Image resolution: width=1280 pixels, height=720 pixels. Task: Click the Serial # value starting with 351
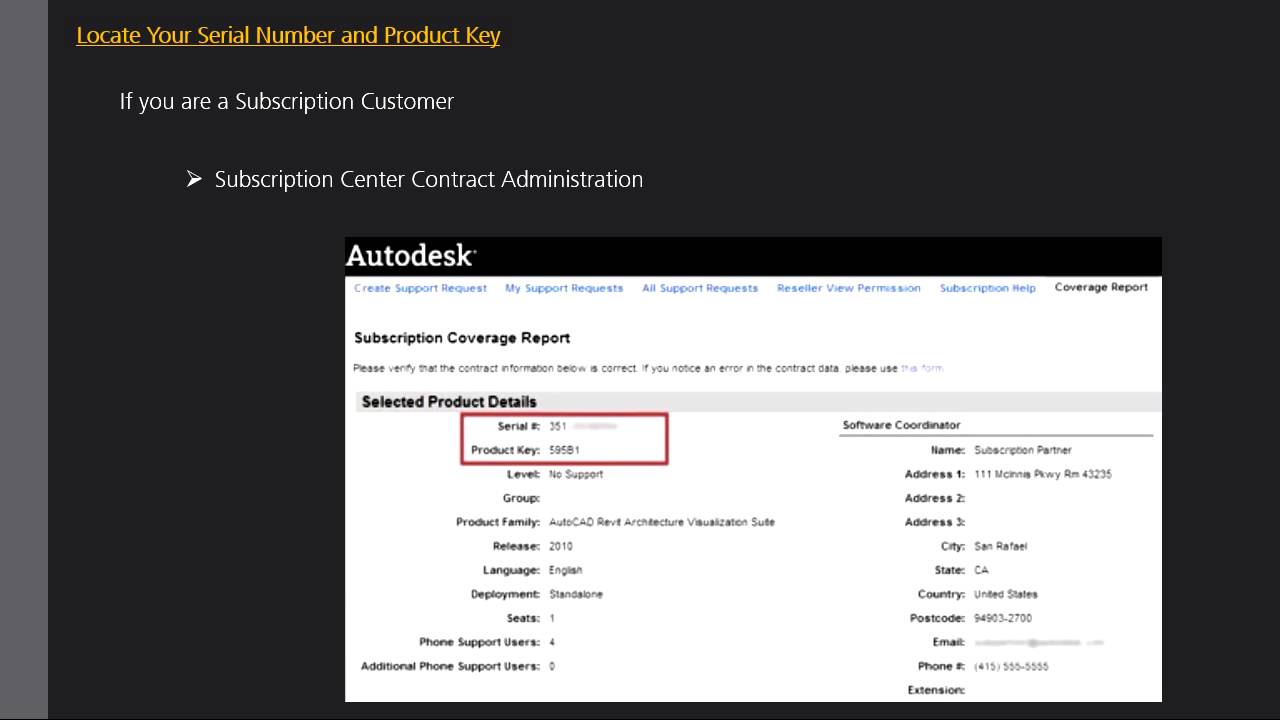(582, 427)
